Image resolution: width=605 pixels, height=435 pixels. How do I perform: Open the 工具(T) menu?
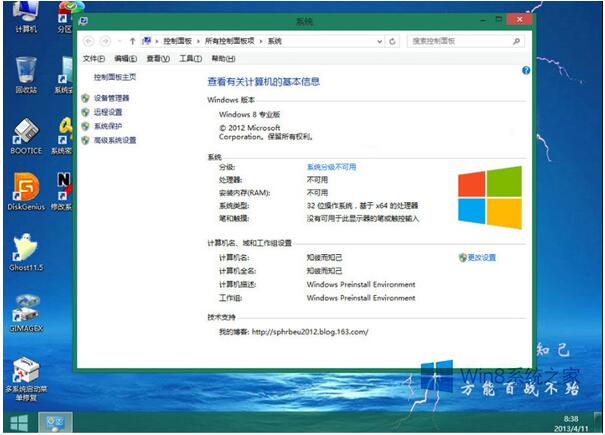pyautogui.click(x=190, y=59)
